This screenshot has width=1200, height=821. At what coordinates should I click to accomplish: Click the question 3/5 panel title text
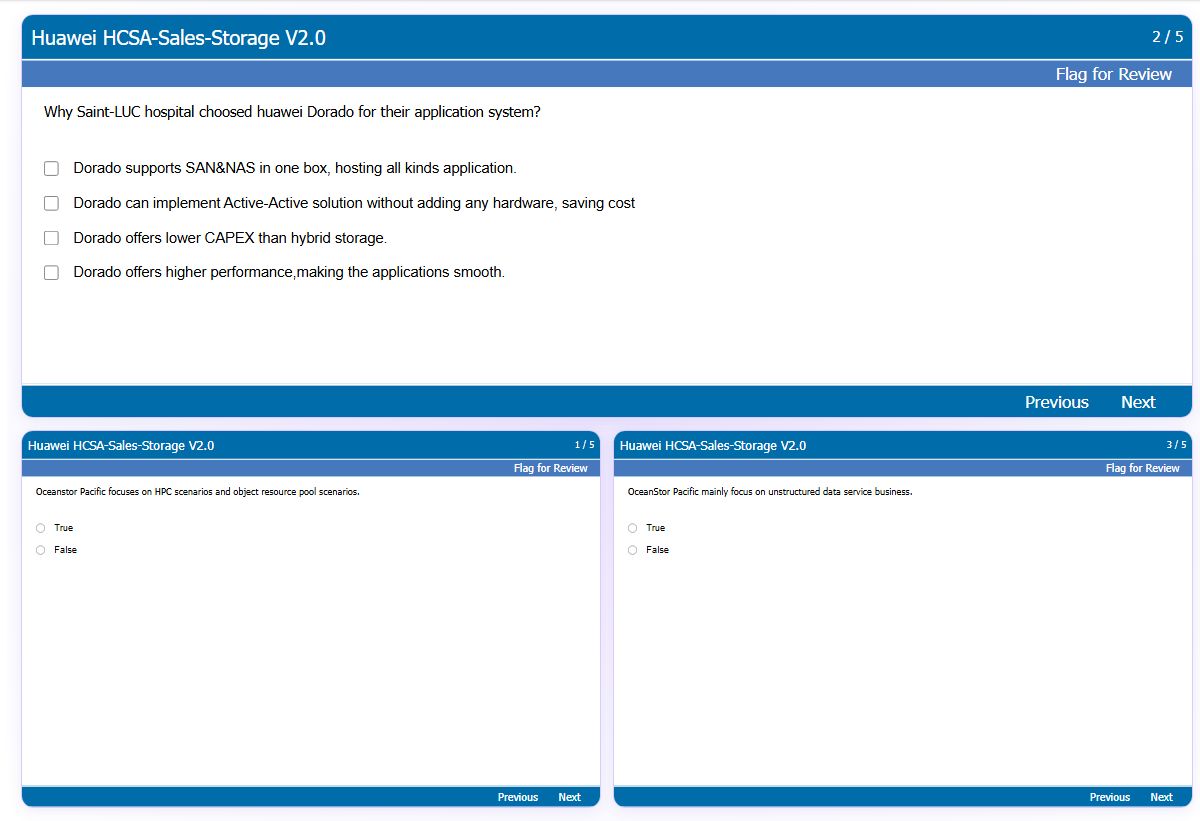tap(713, 446)
